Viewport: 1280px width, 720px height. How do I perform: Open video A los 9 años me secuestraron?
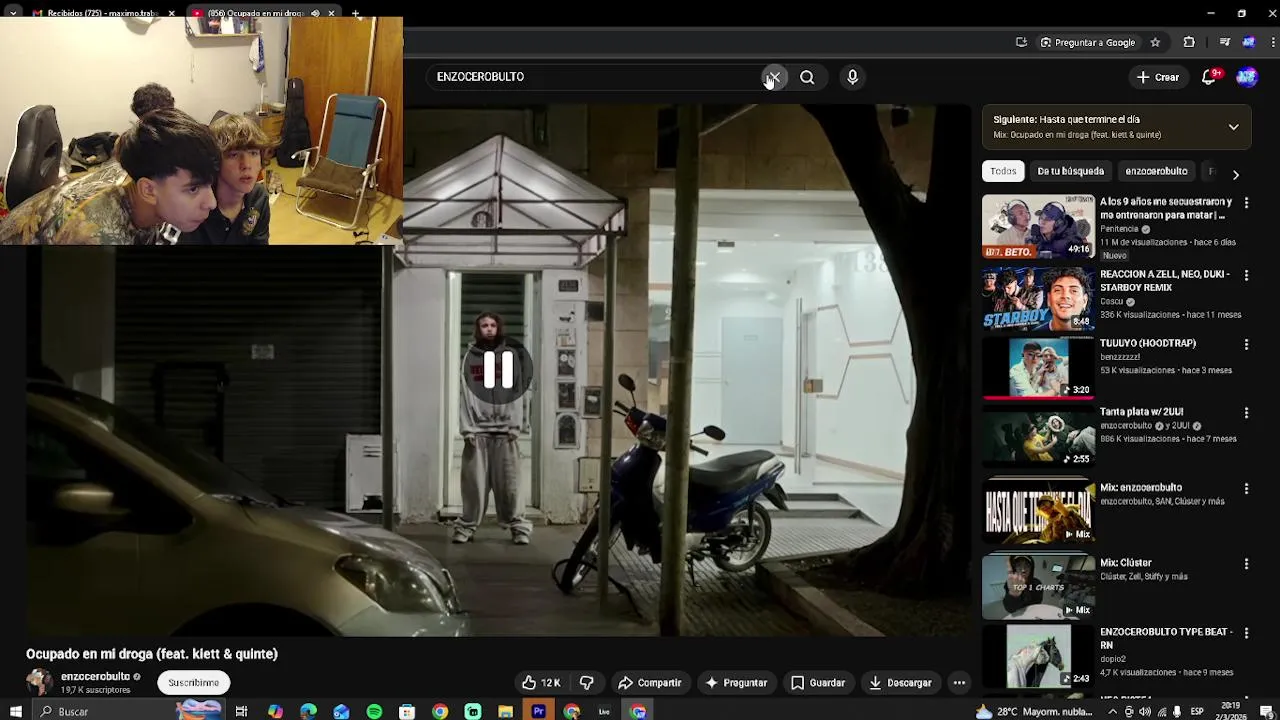click(x=1166, y=208)
